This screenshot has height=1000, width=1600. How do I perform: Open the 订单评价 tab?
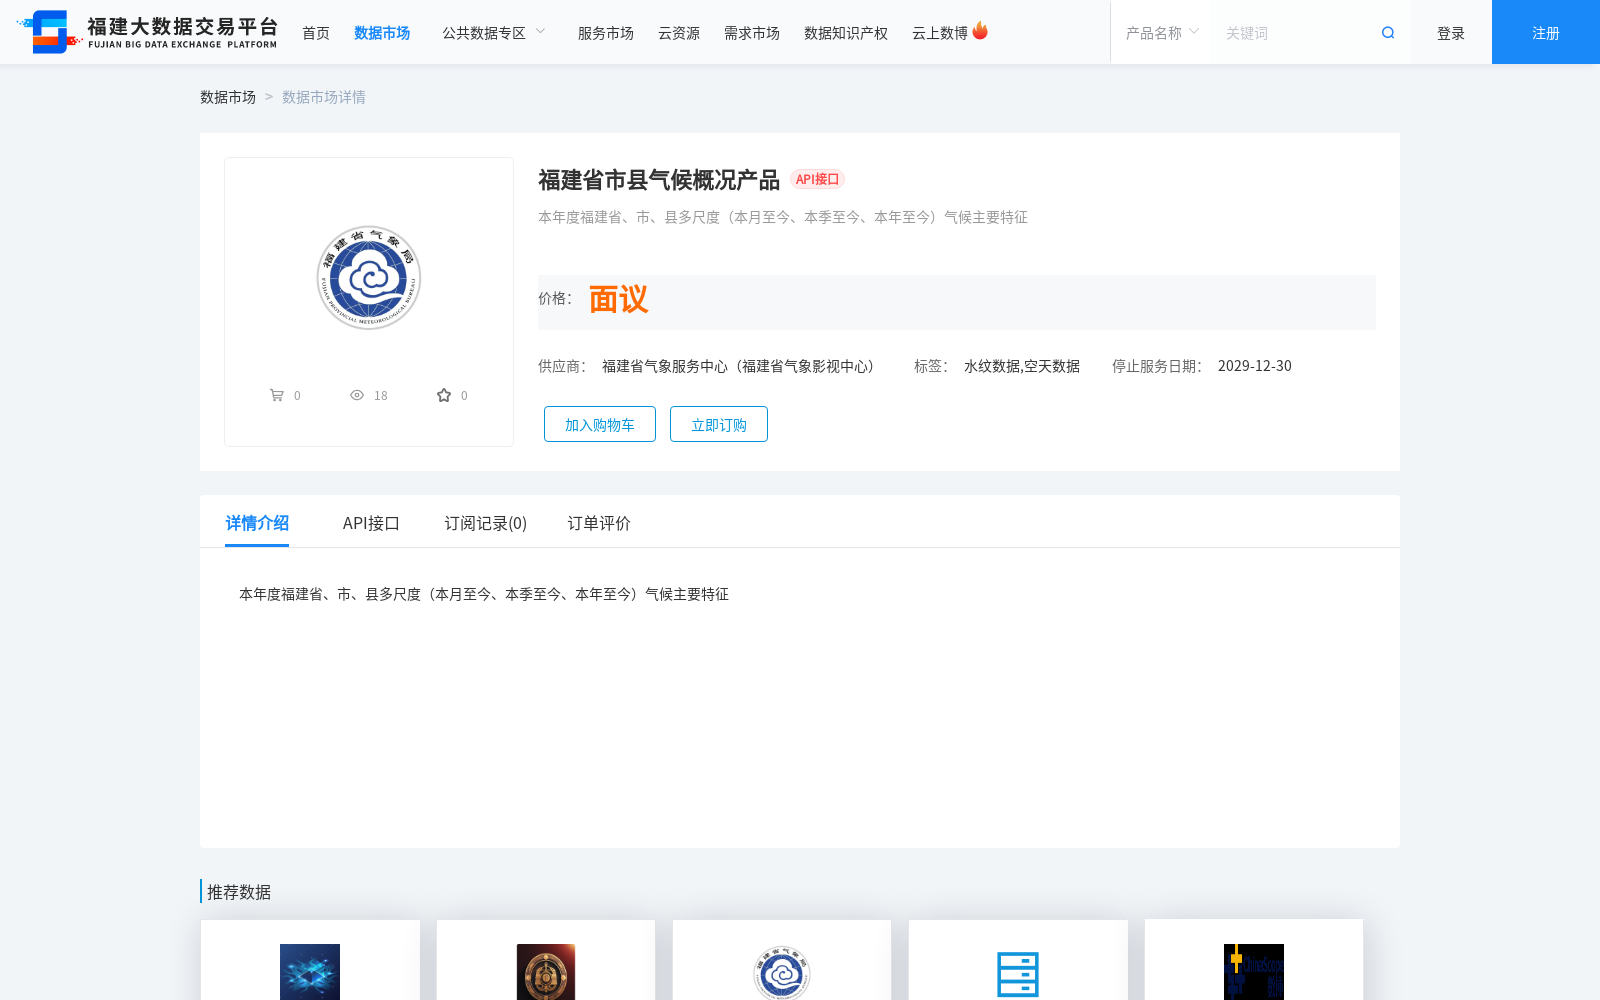click(597, 523)
